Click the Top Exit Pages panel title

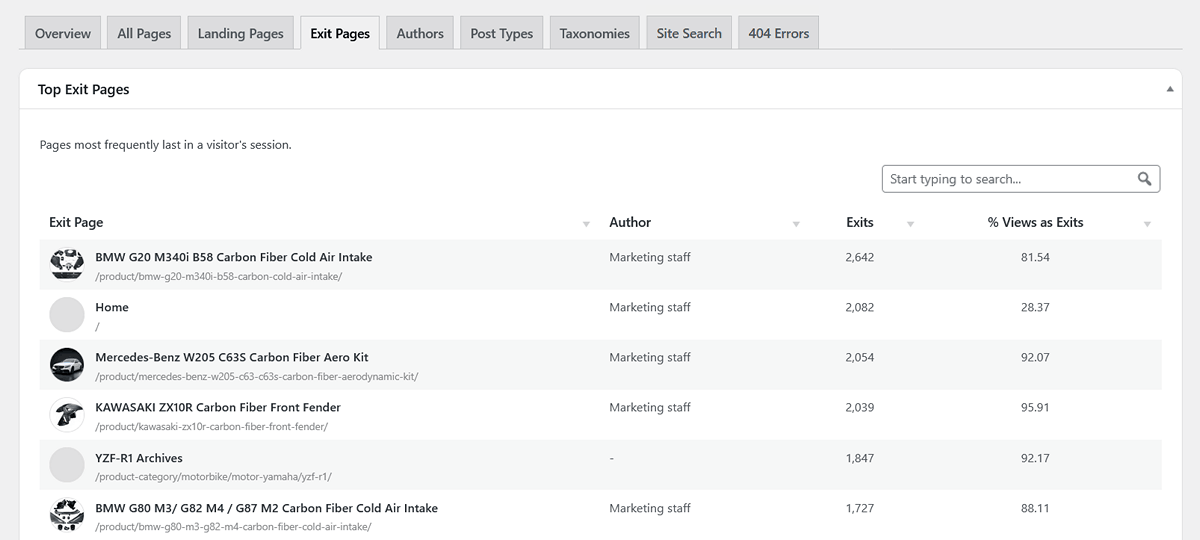[x=84, y=89]
